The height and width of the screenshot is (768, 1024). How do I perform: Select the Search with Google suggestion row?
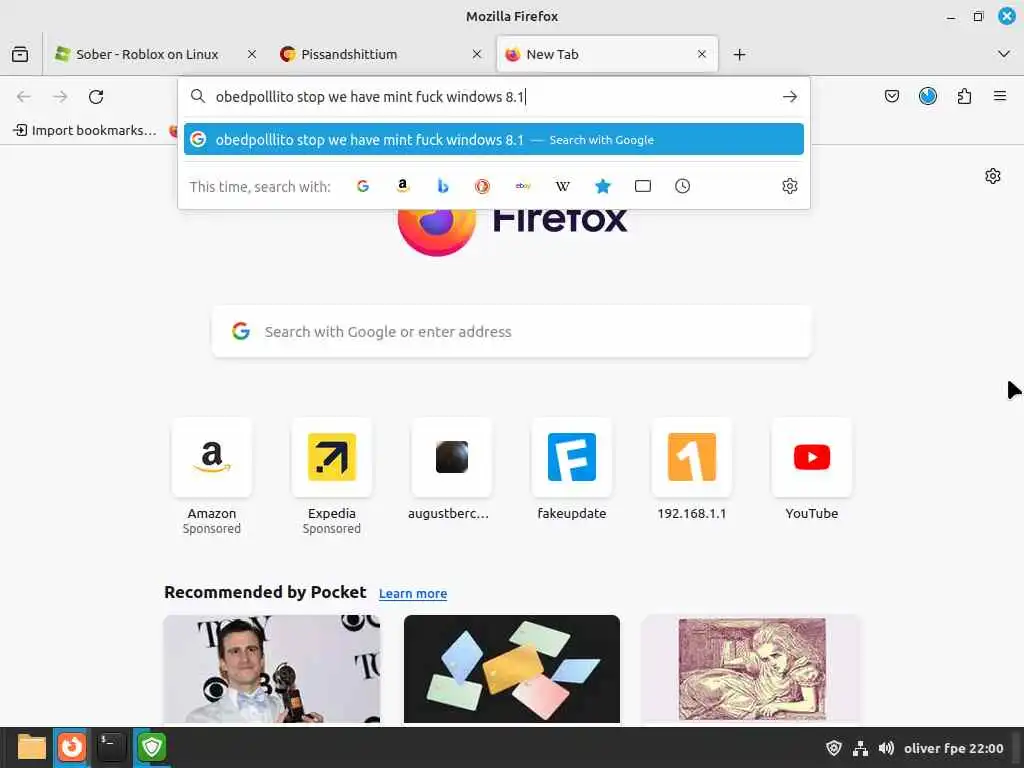click(x=494, y=139)
